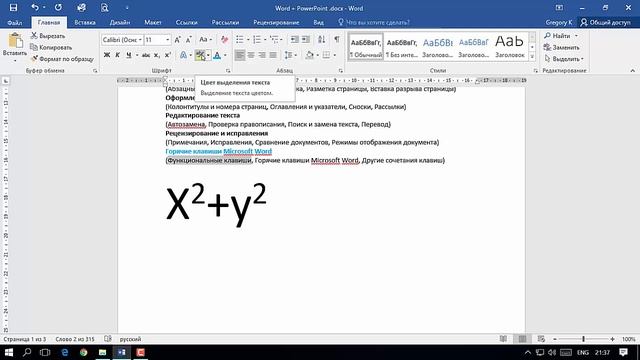Switch to the Макет tab

[153, 22]
